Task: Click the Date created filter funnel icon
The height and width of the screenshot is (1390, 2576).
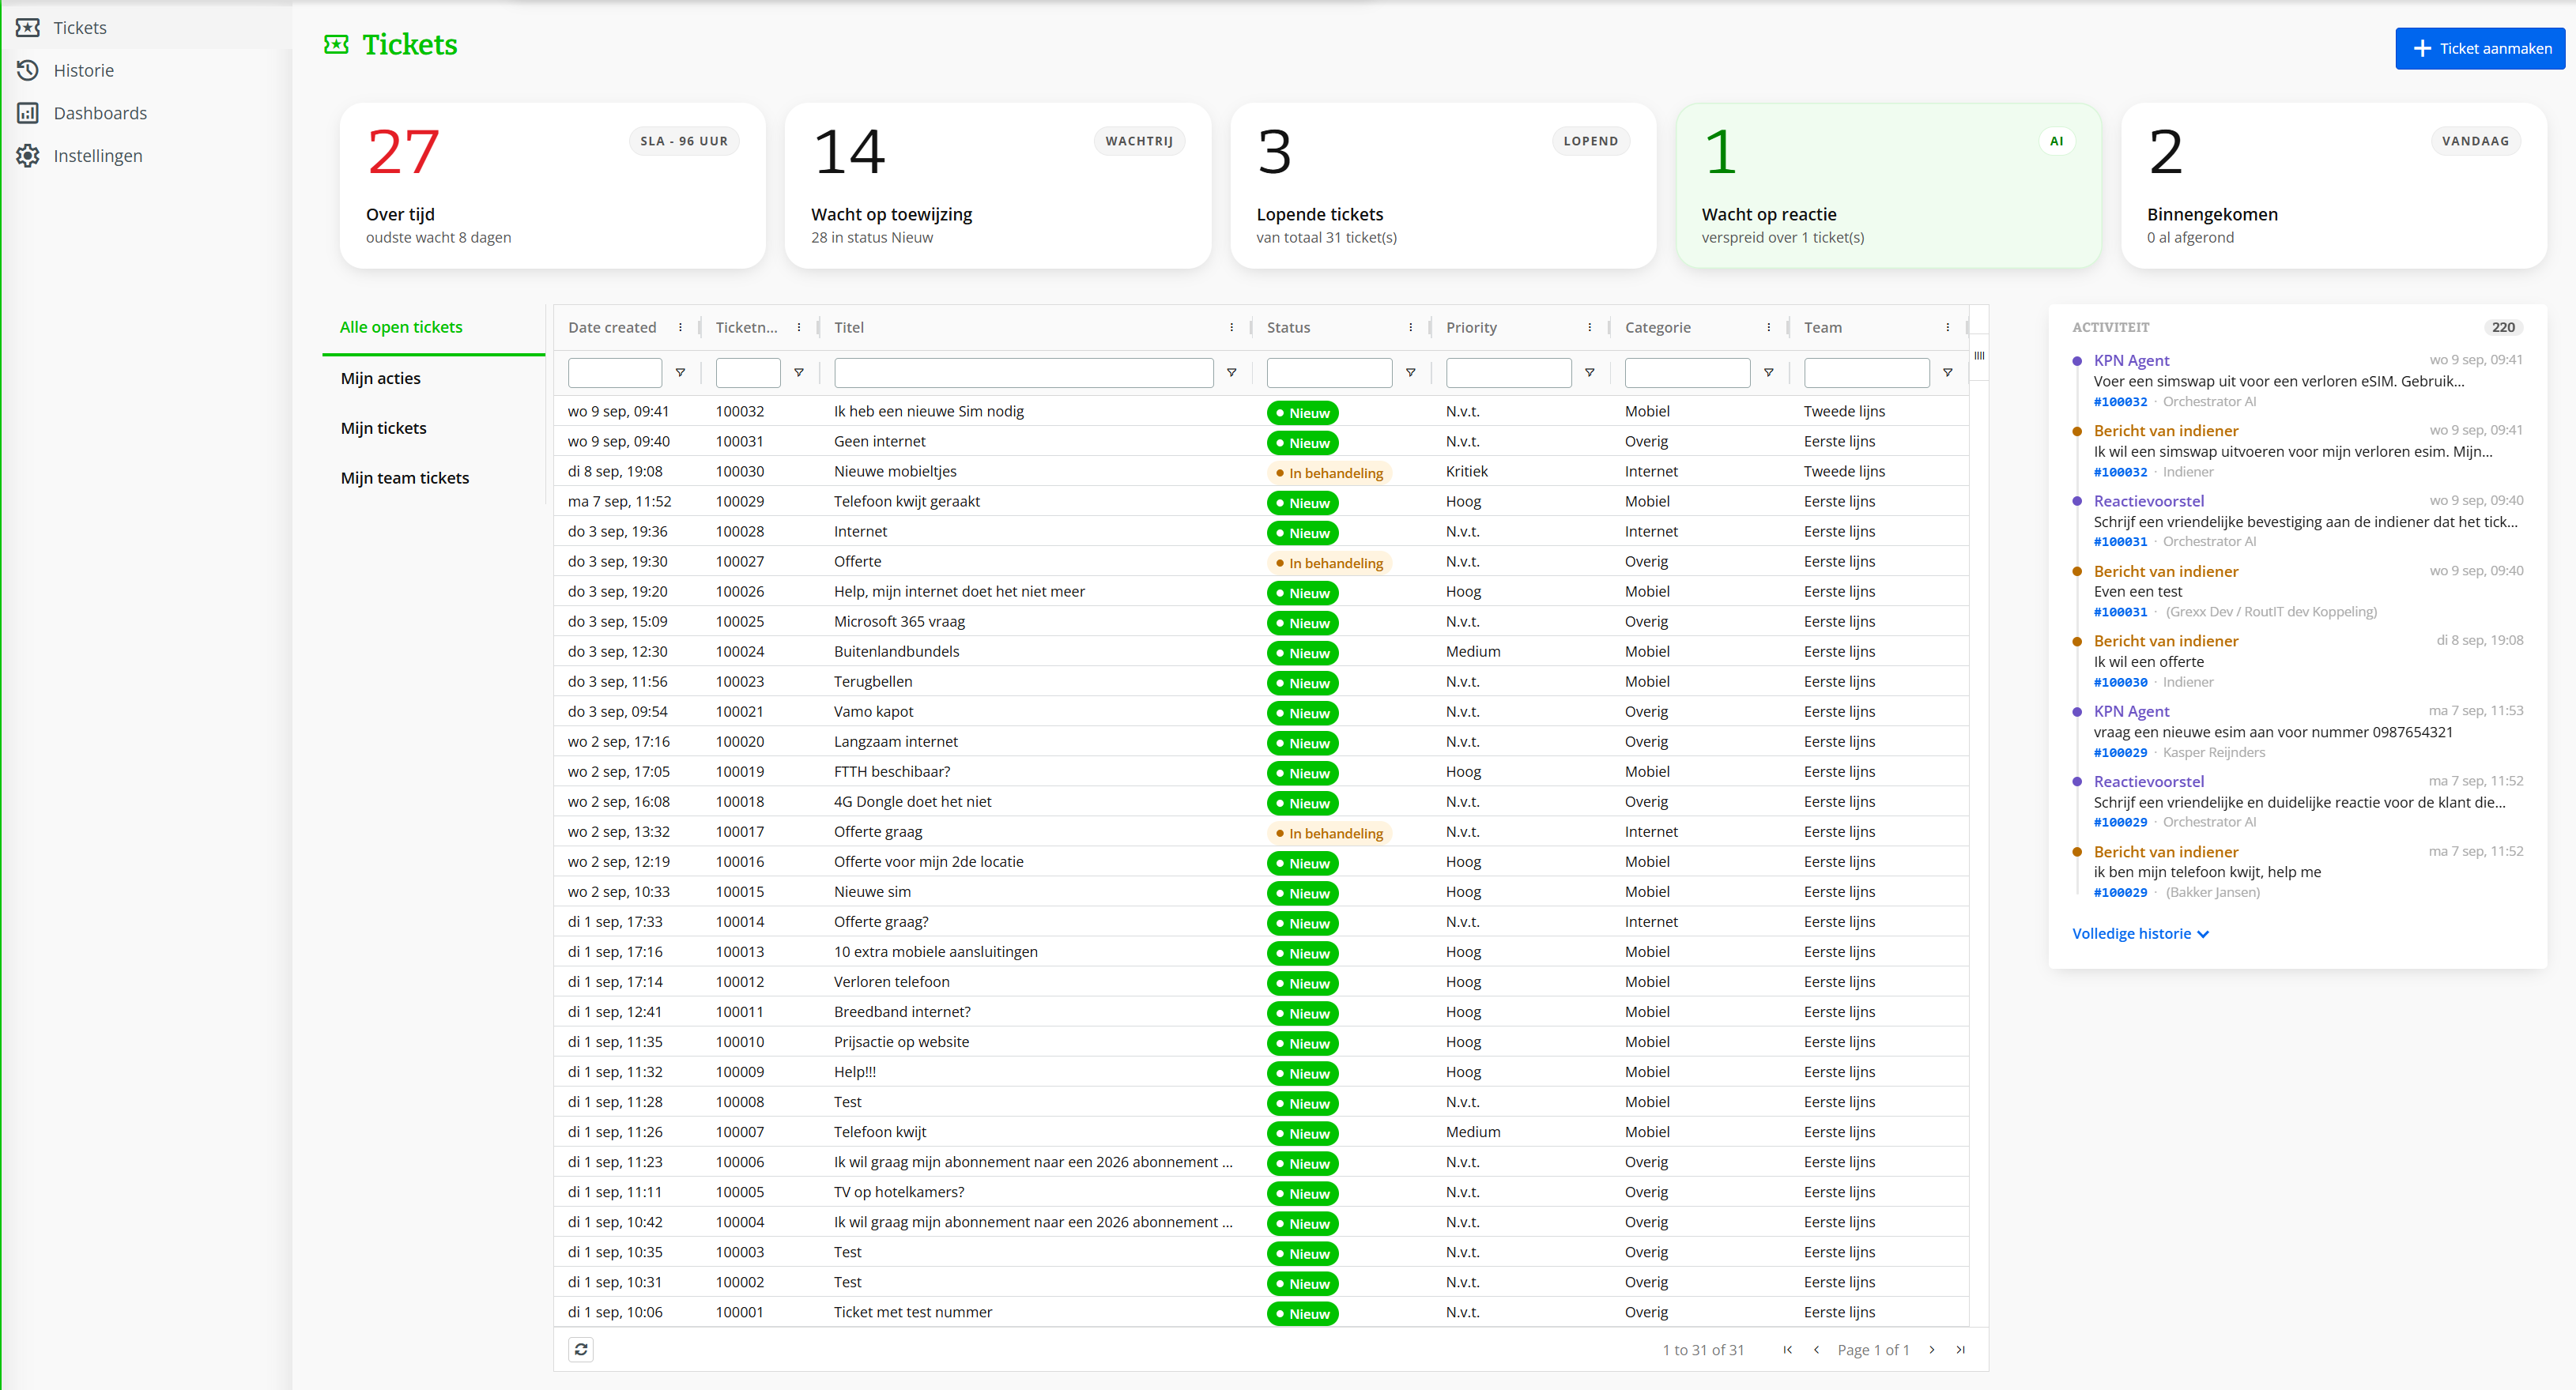Action: (680, 373)
